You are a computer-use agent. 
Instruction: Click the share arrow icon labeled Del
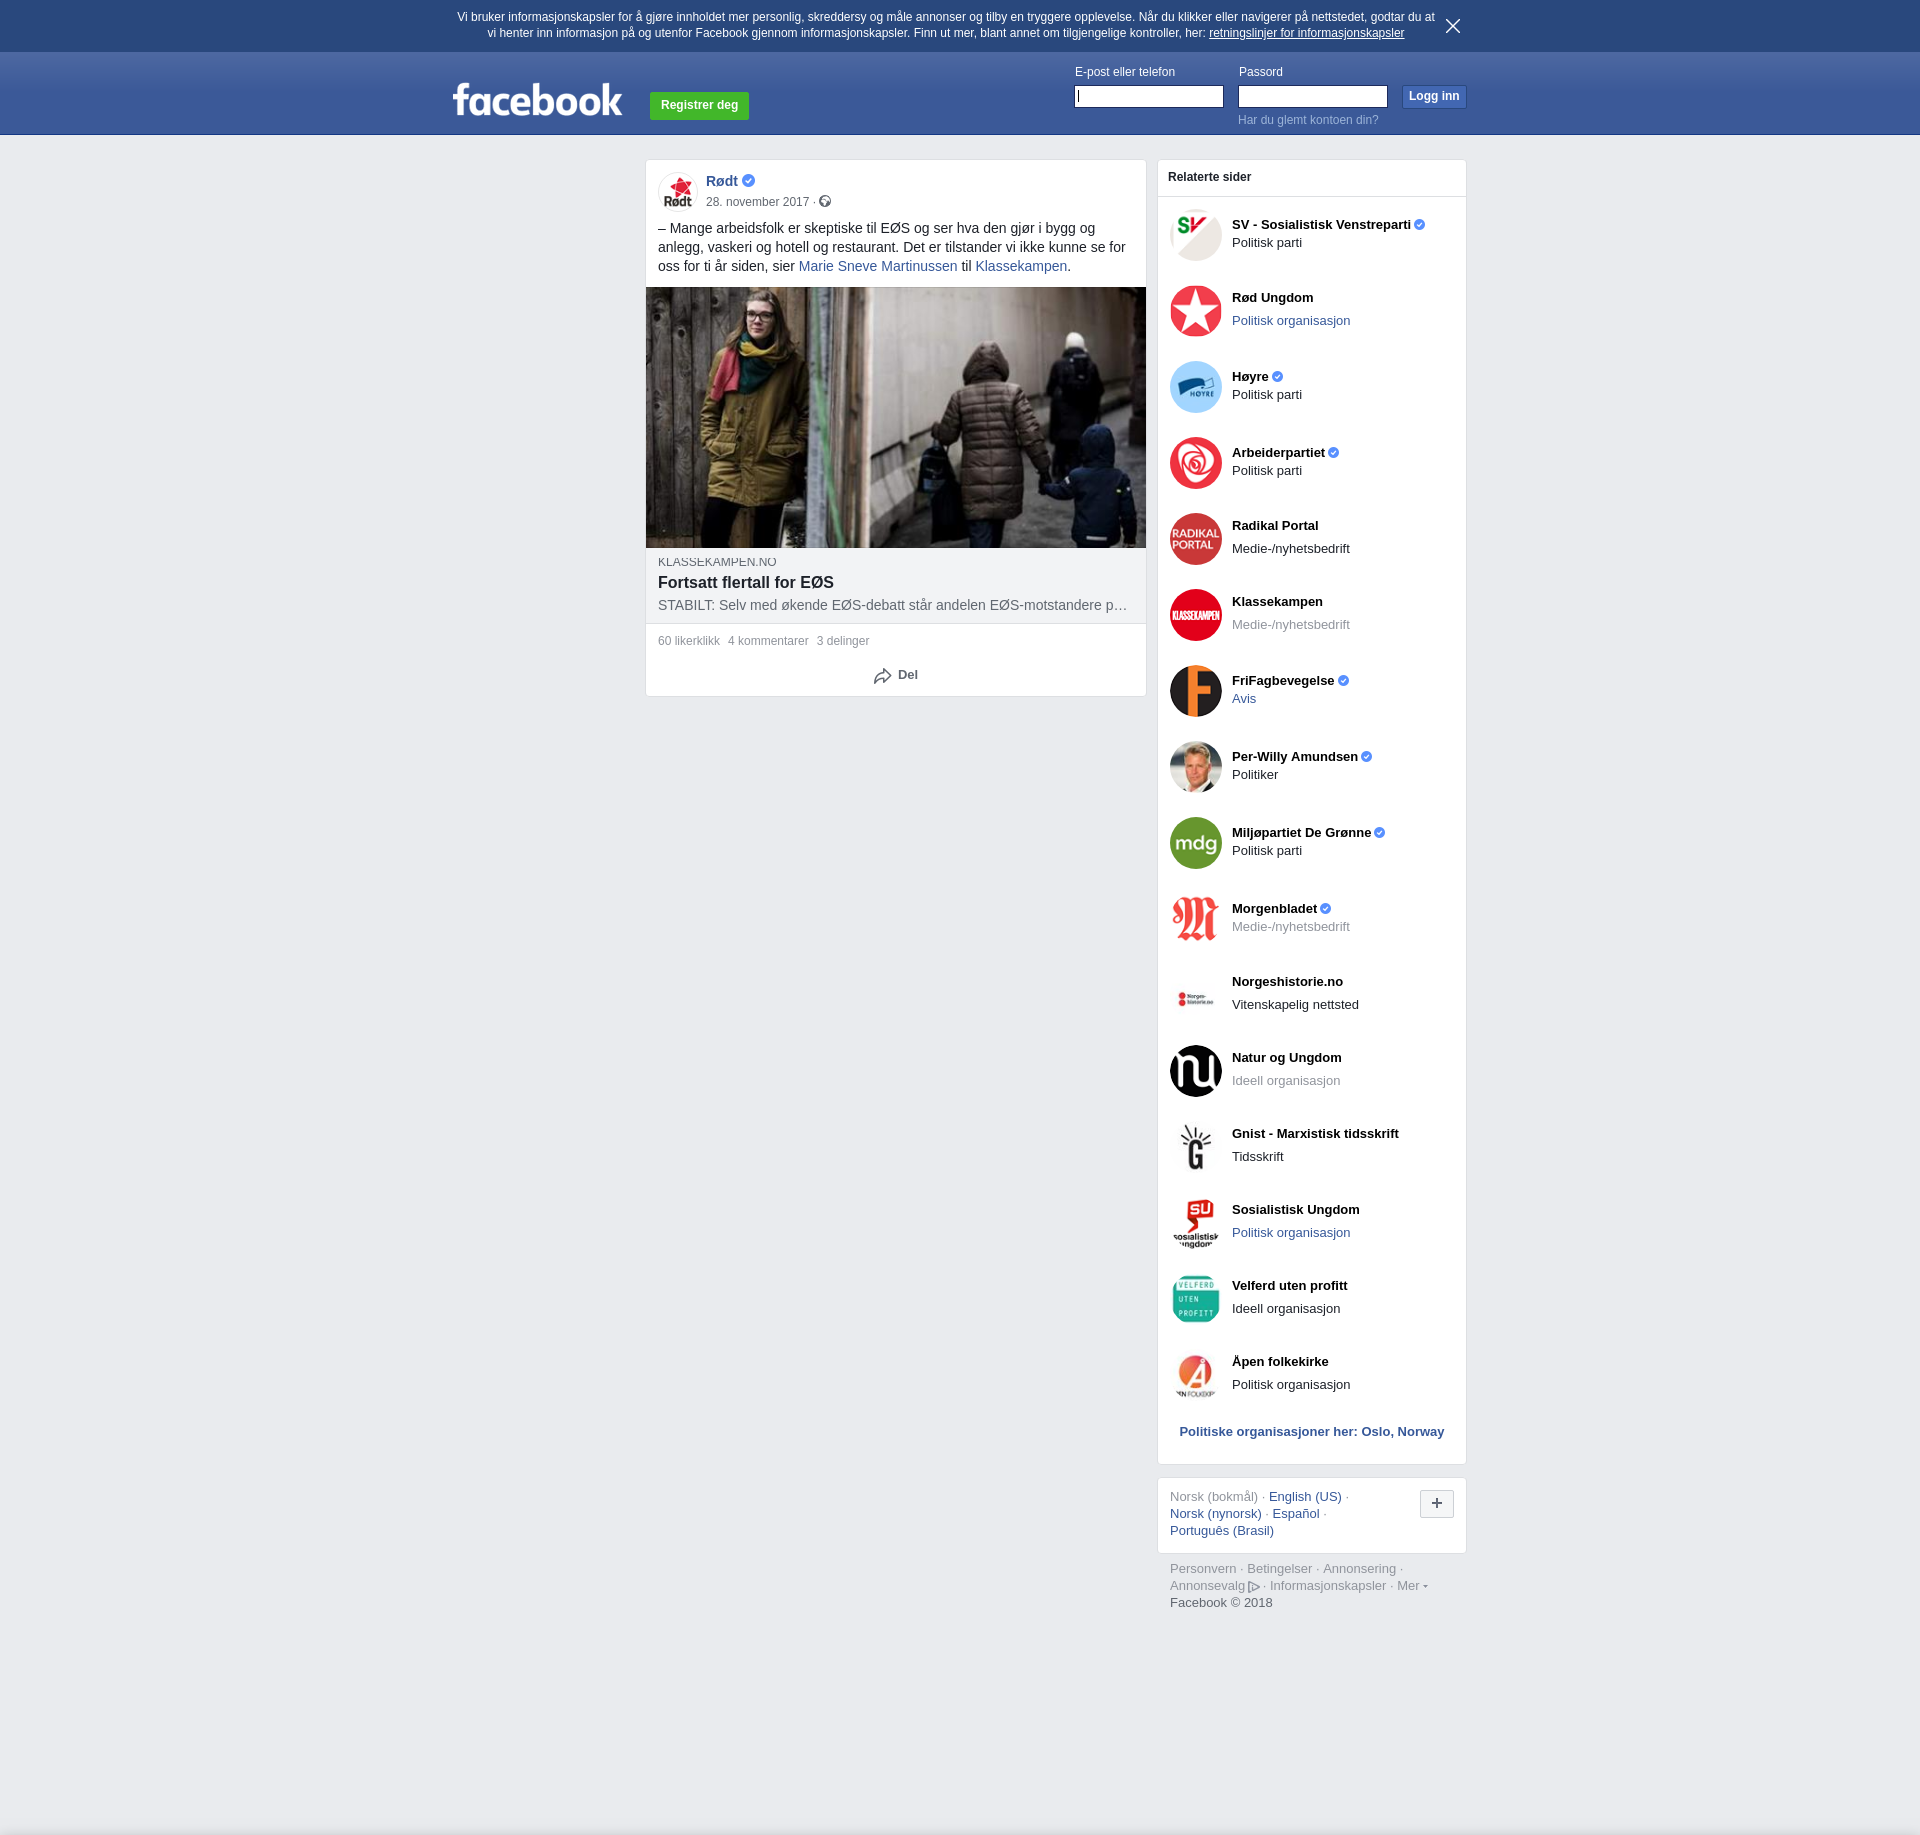tap(882, 676)
